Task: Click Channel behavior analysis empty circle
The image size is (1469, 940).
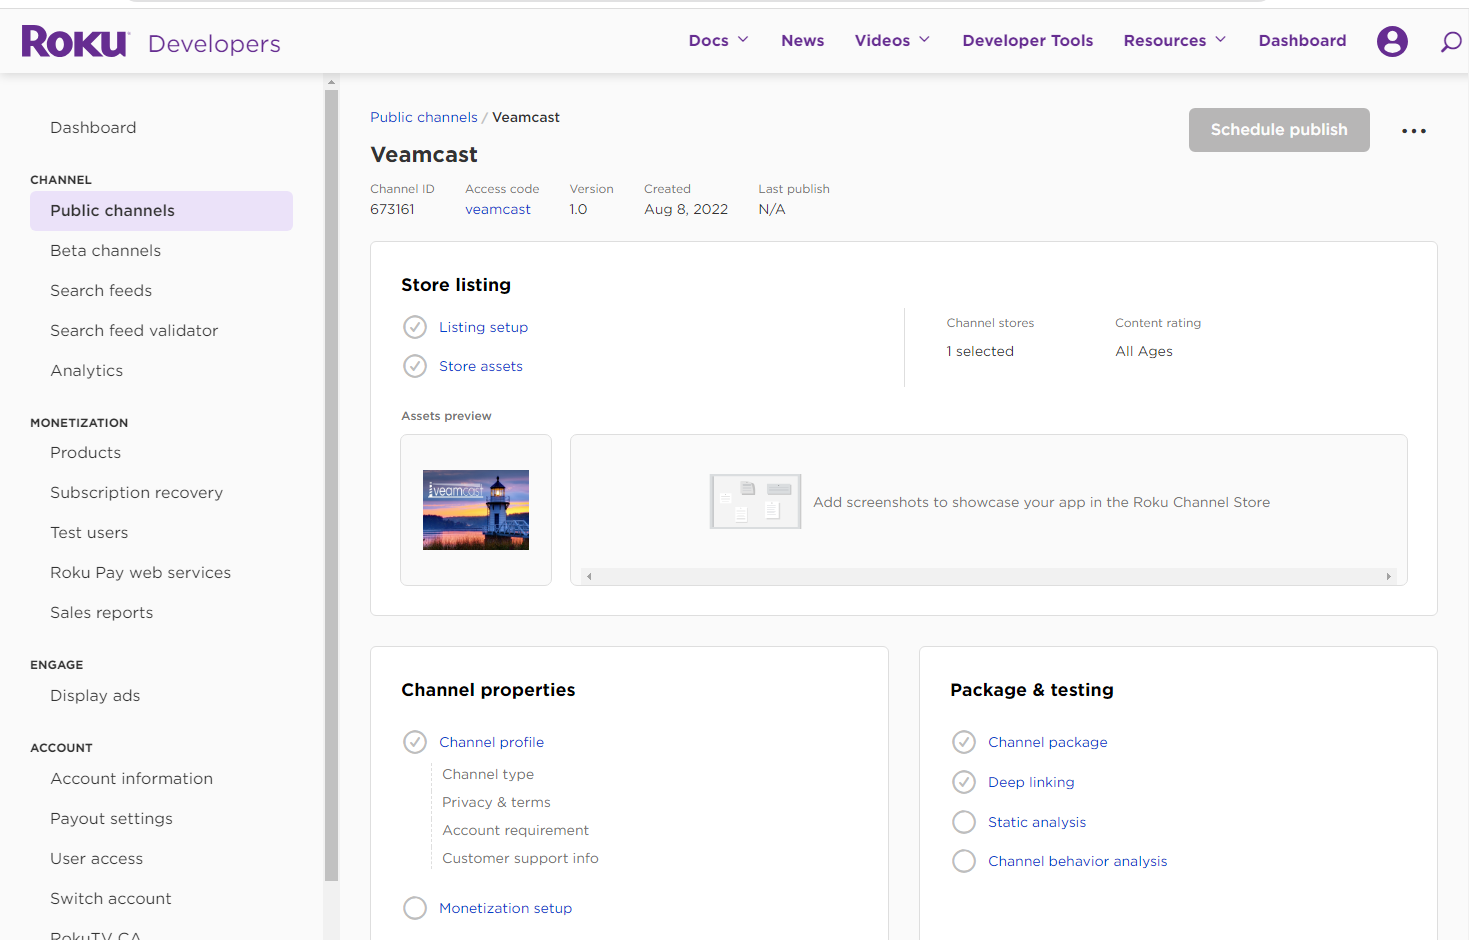Action: (964, 861)
